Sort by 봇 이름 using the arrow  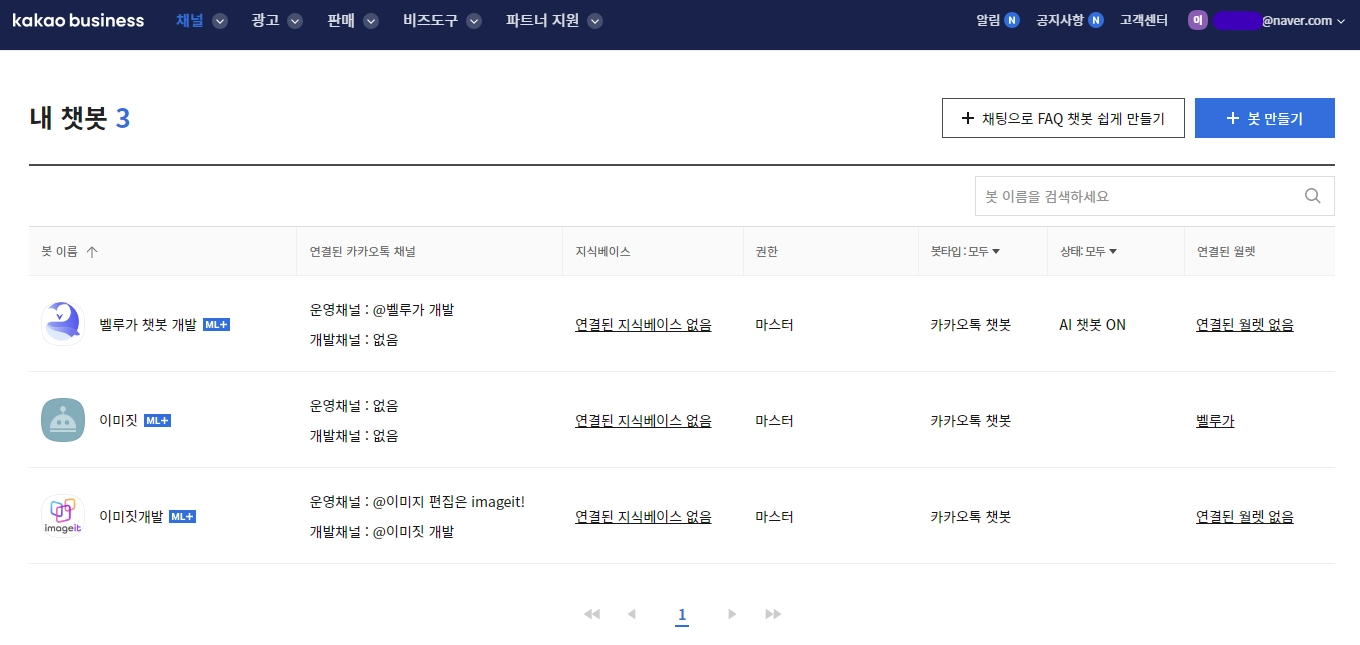click(92, 252)
